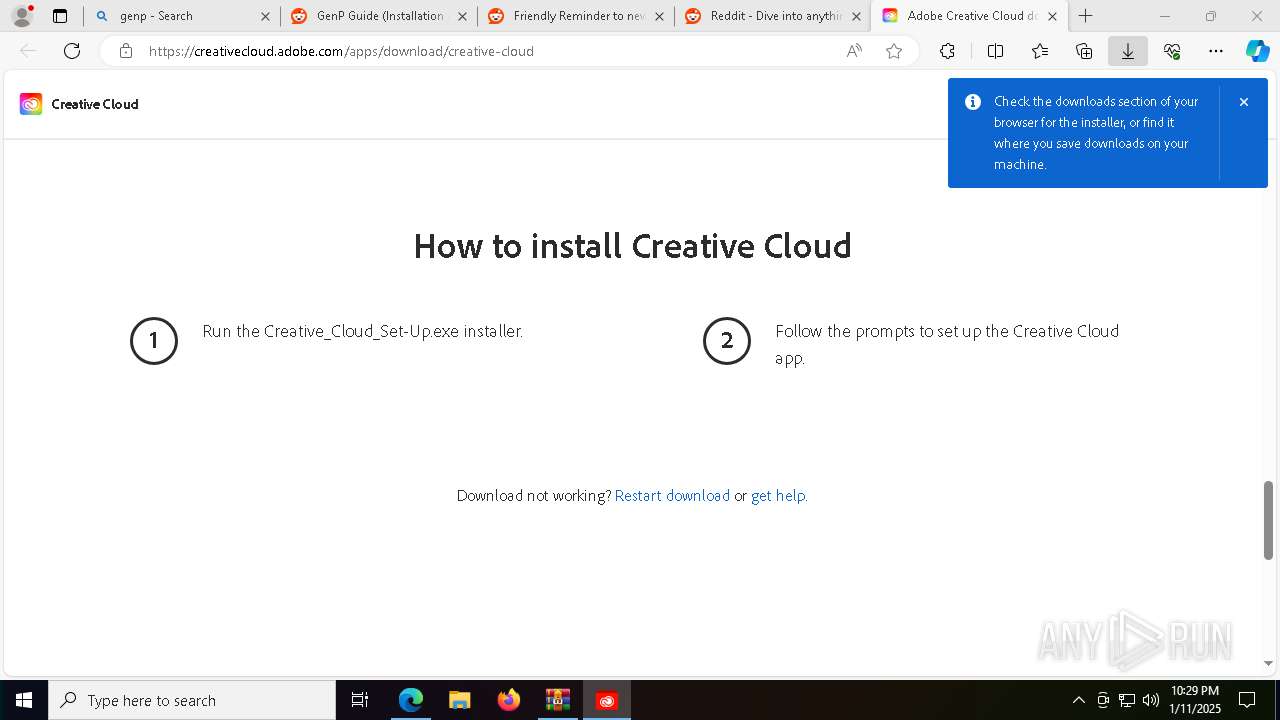Image resolution: width=1280 pixels, height=720 pixels.
Task: Minimize the Edge browser window
Action: [1164, 16]
